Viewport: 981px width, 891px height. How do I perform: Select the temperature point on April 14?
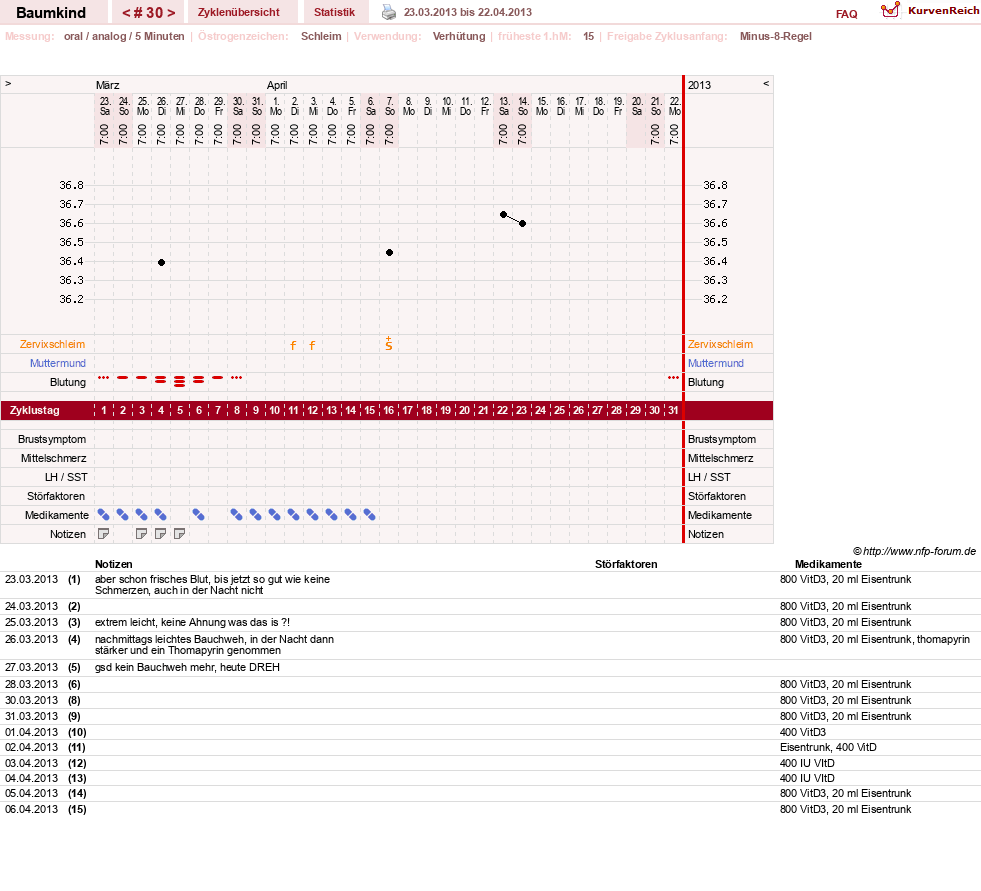coord(522,223)
